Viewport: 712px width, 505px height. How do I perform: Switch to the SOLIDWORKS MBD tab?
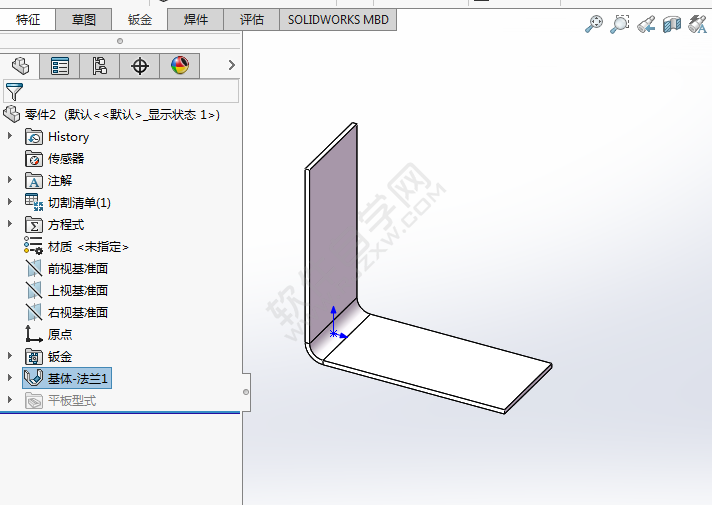click(338, 20)
